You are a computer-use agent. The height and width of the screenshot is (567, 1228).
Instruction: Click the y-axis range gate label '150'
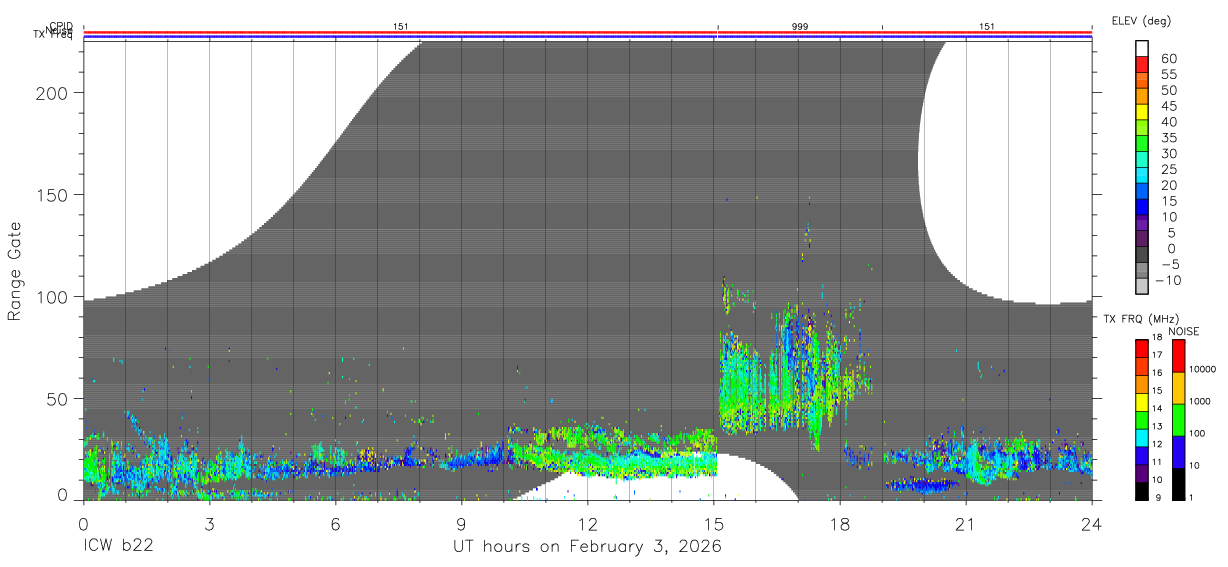point(52,195)
